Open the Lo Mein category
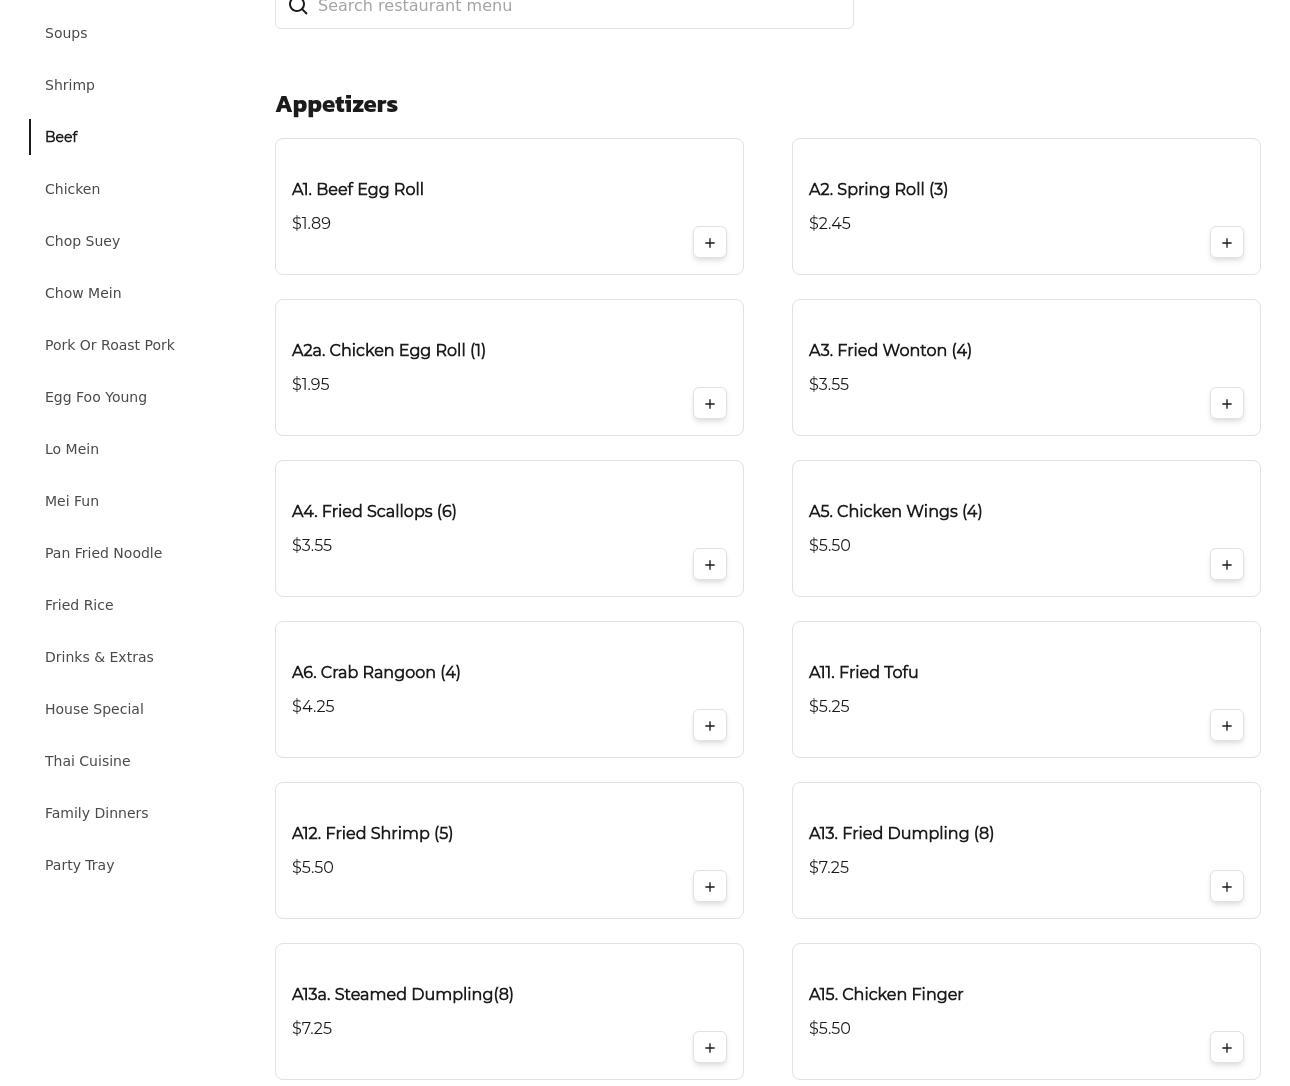 (72, 449)
